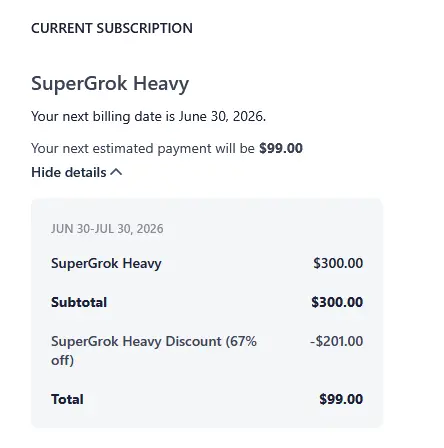Click the word 'off)' in discount line
Image resolution: width=444 pixels, height=448 pixels.
[x=62, y=360]
